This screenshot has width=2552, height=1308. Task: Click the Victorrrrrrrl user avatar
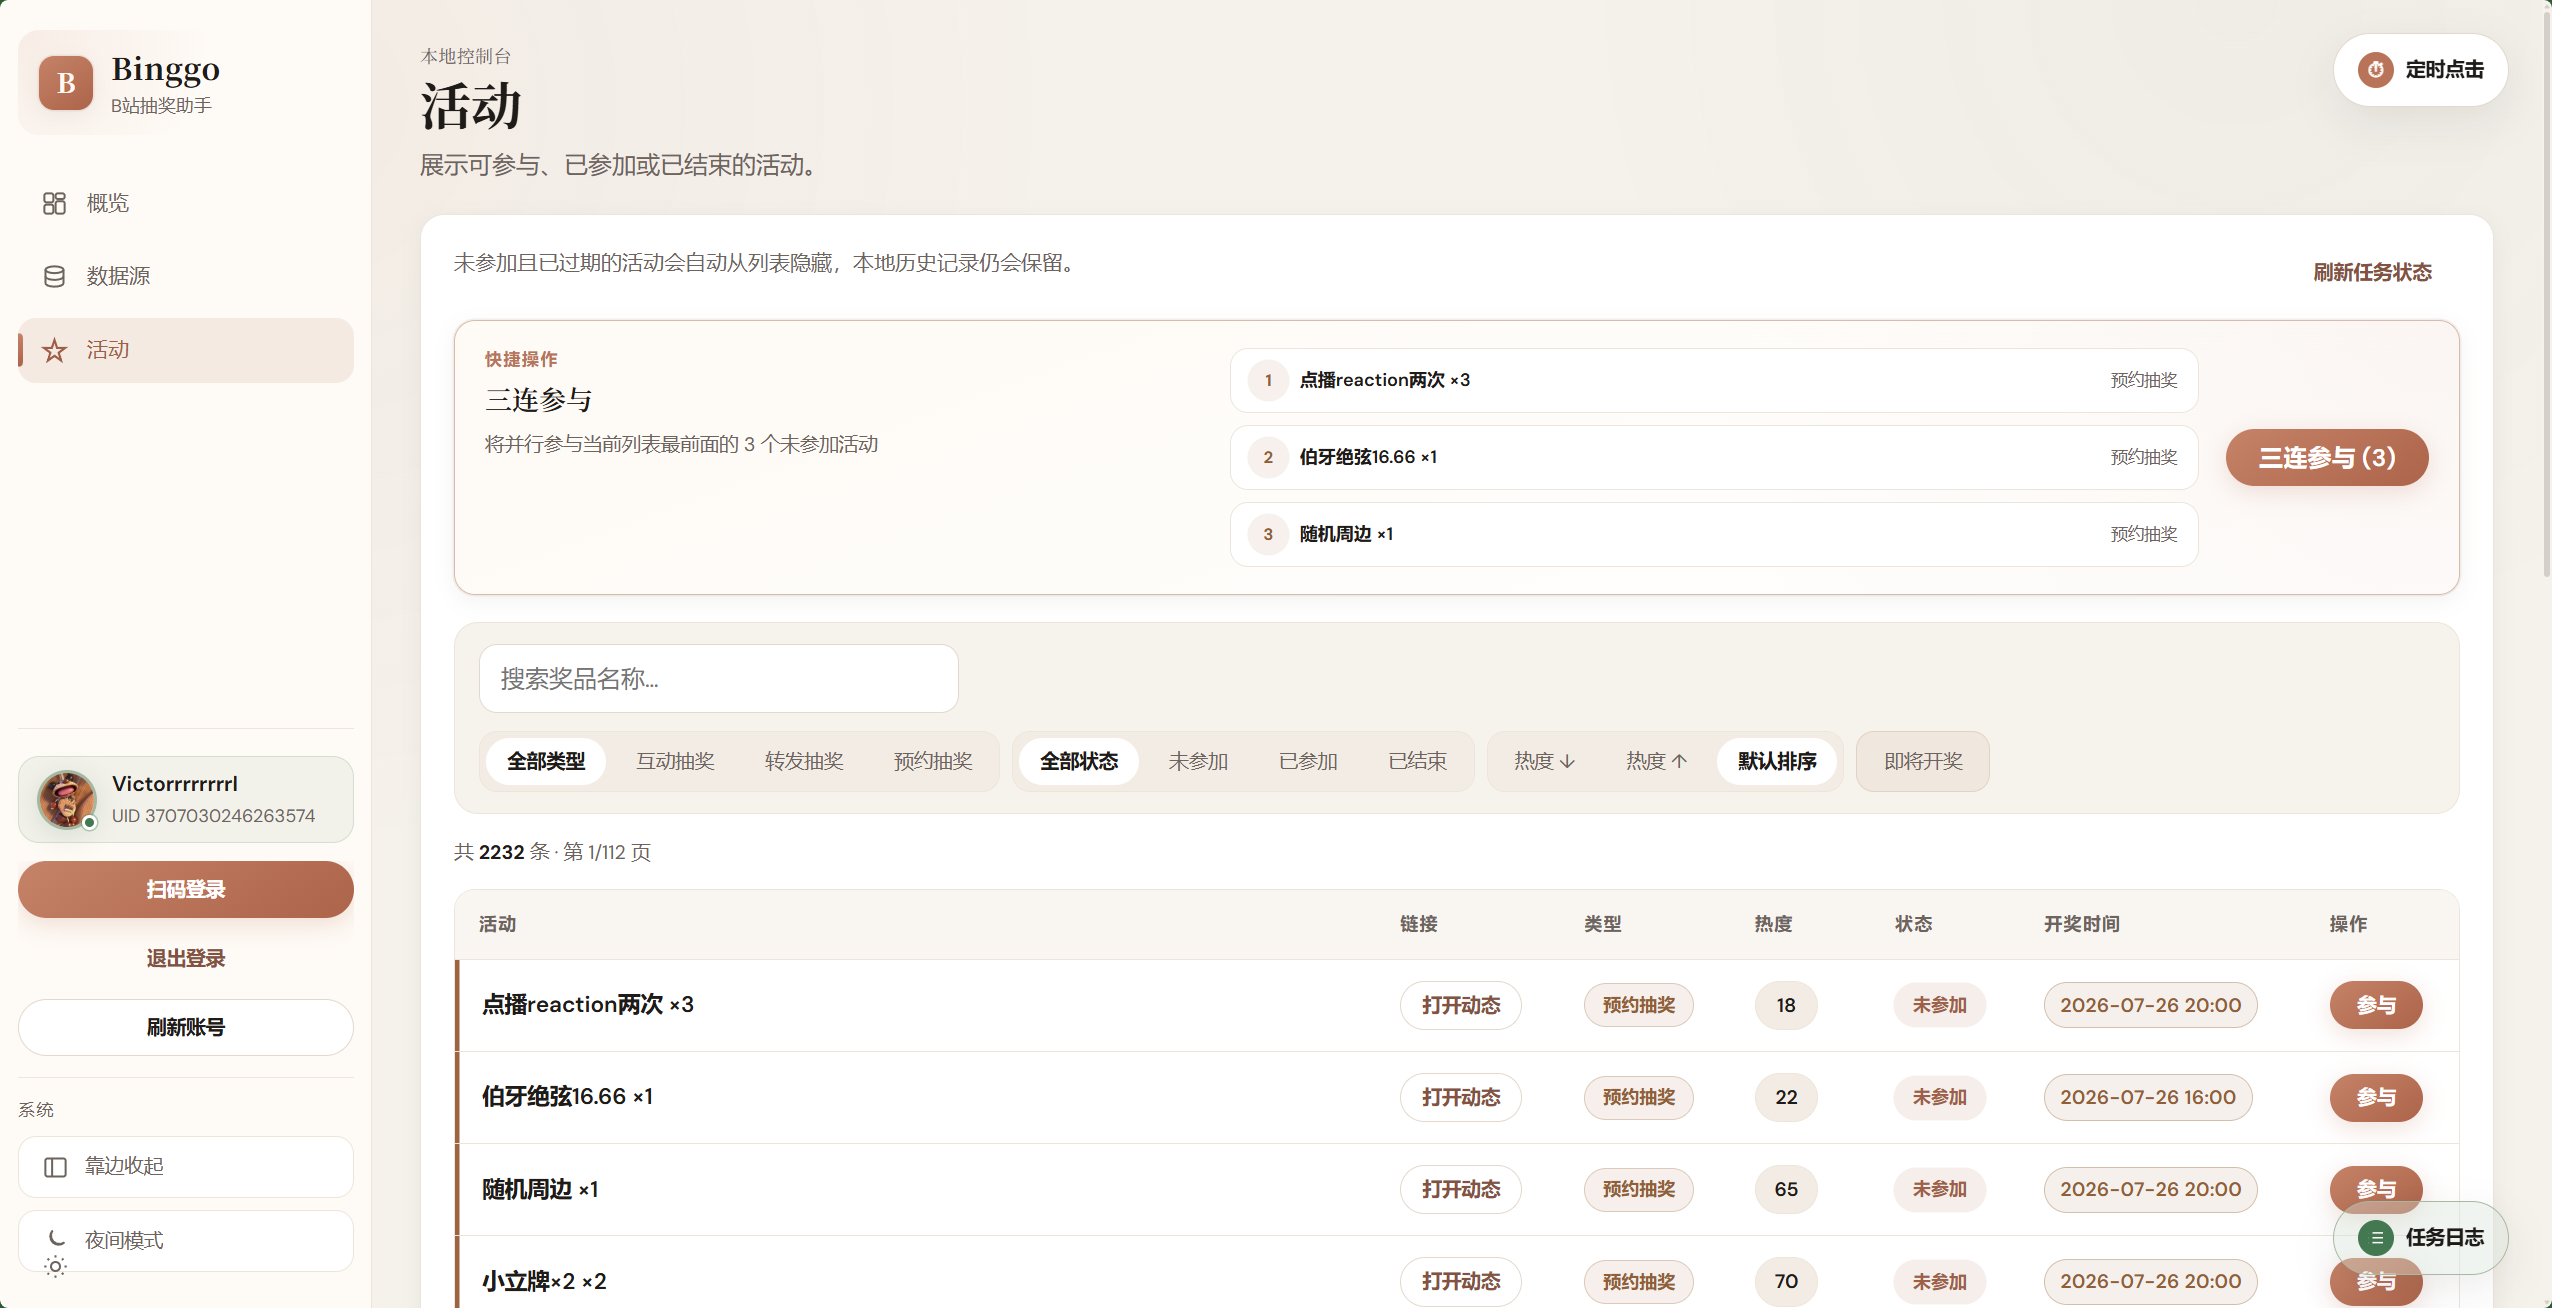(67, 799)
